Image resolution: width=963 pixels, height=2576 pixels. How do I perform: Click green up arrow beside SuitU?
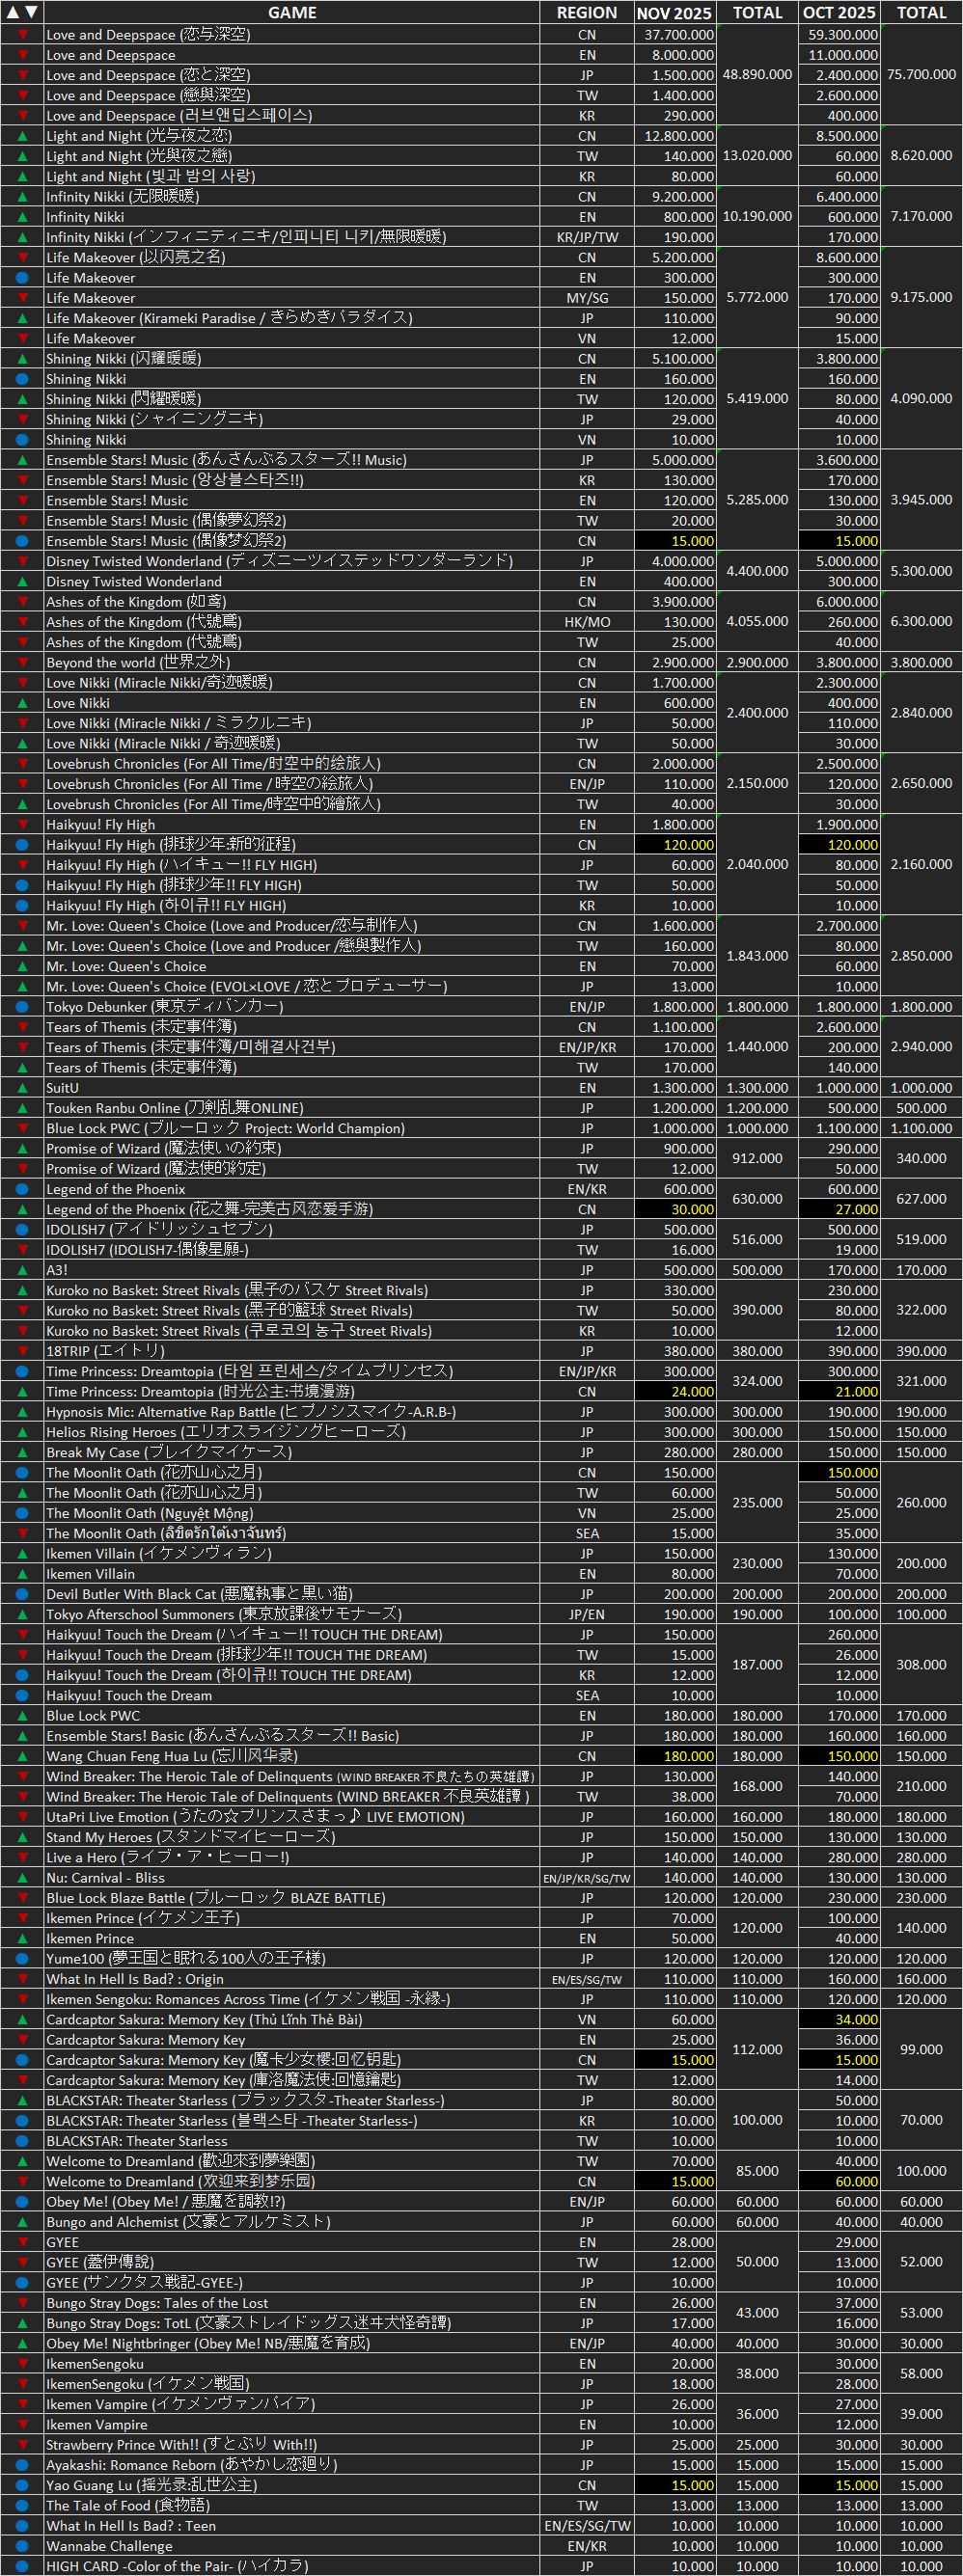tap(22, 1088)
